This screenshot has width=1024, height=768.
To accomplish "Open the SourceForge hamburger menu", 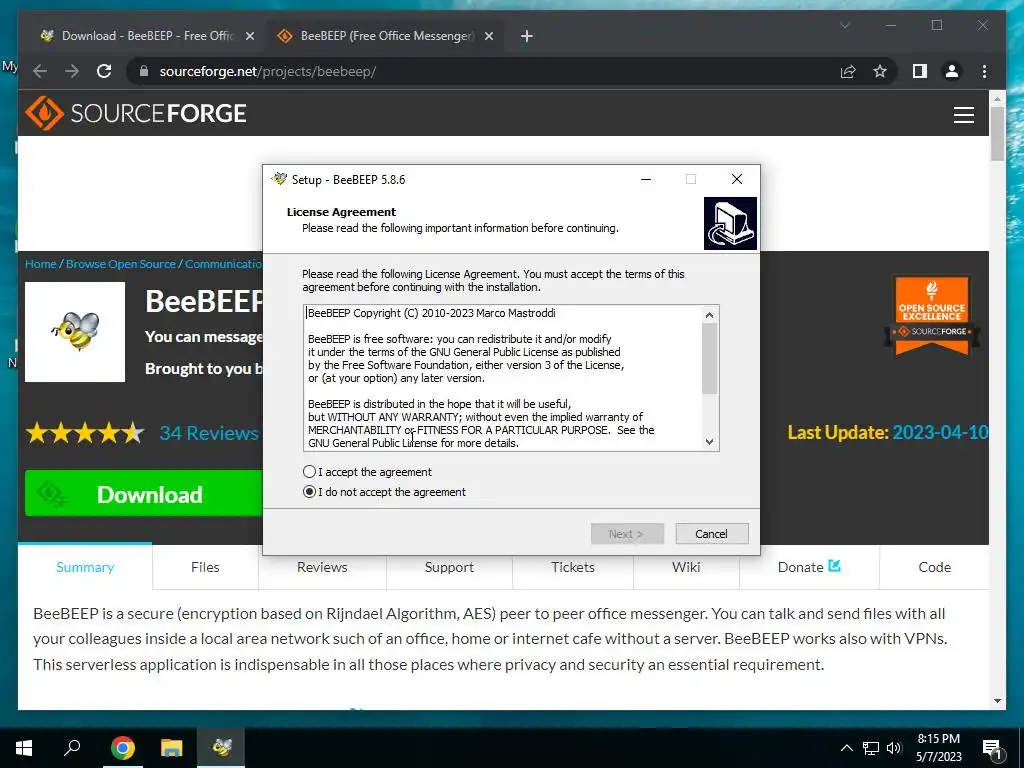I will click(963, 114).
